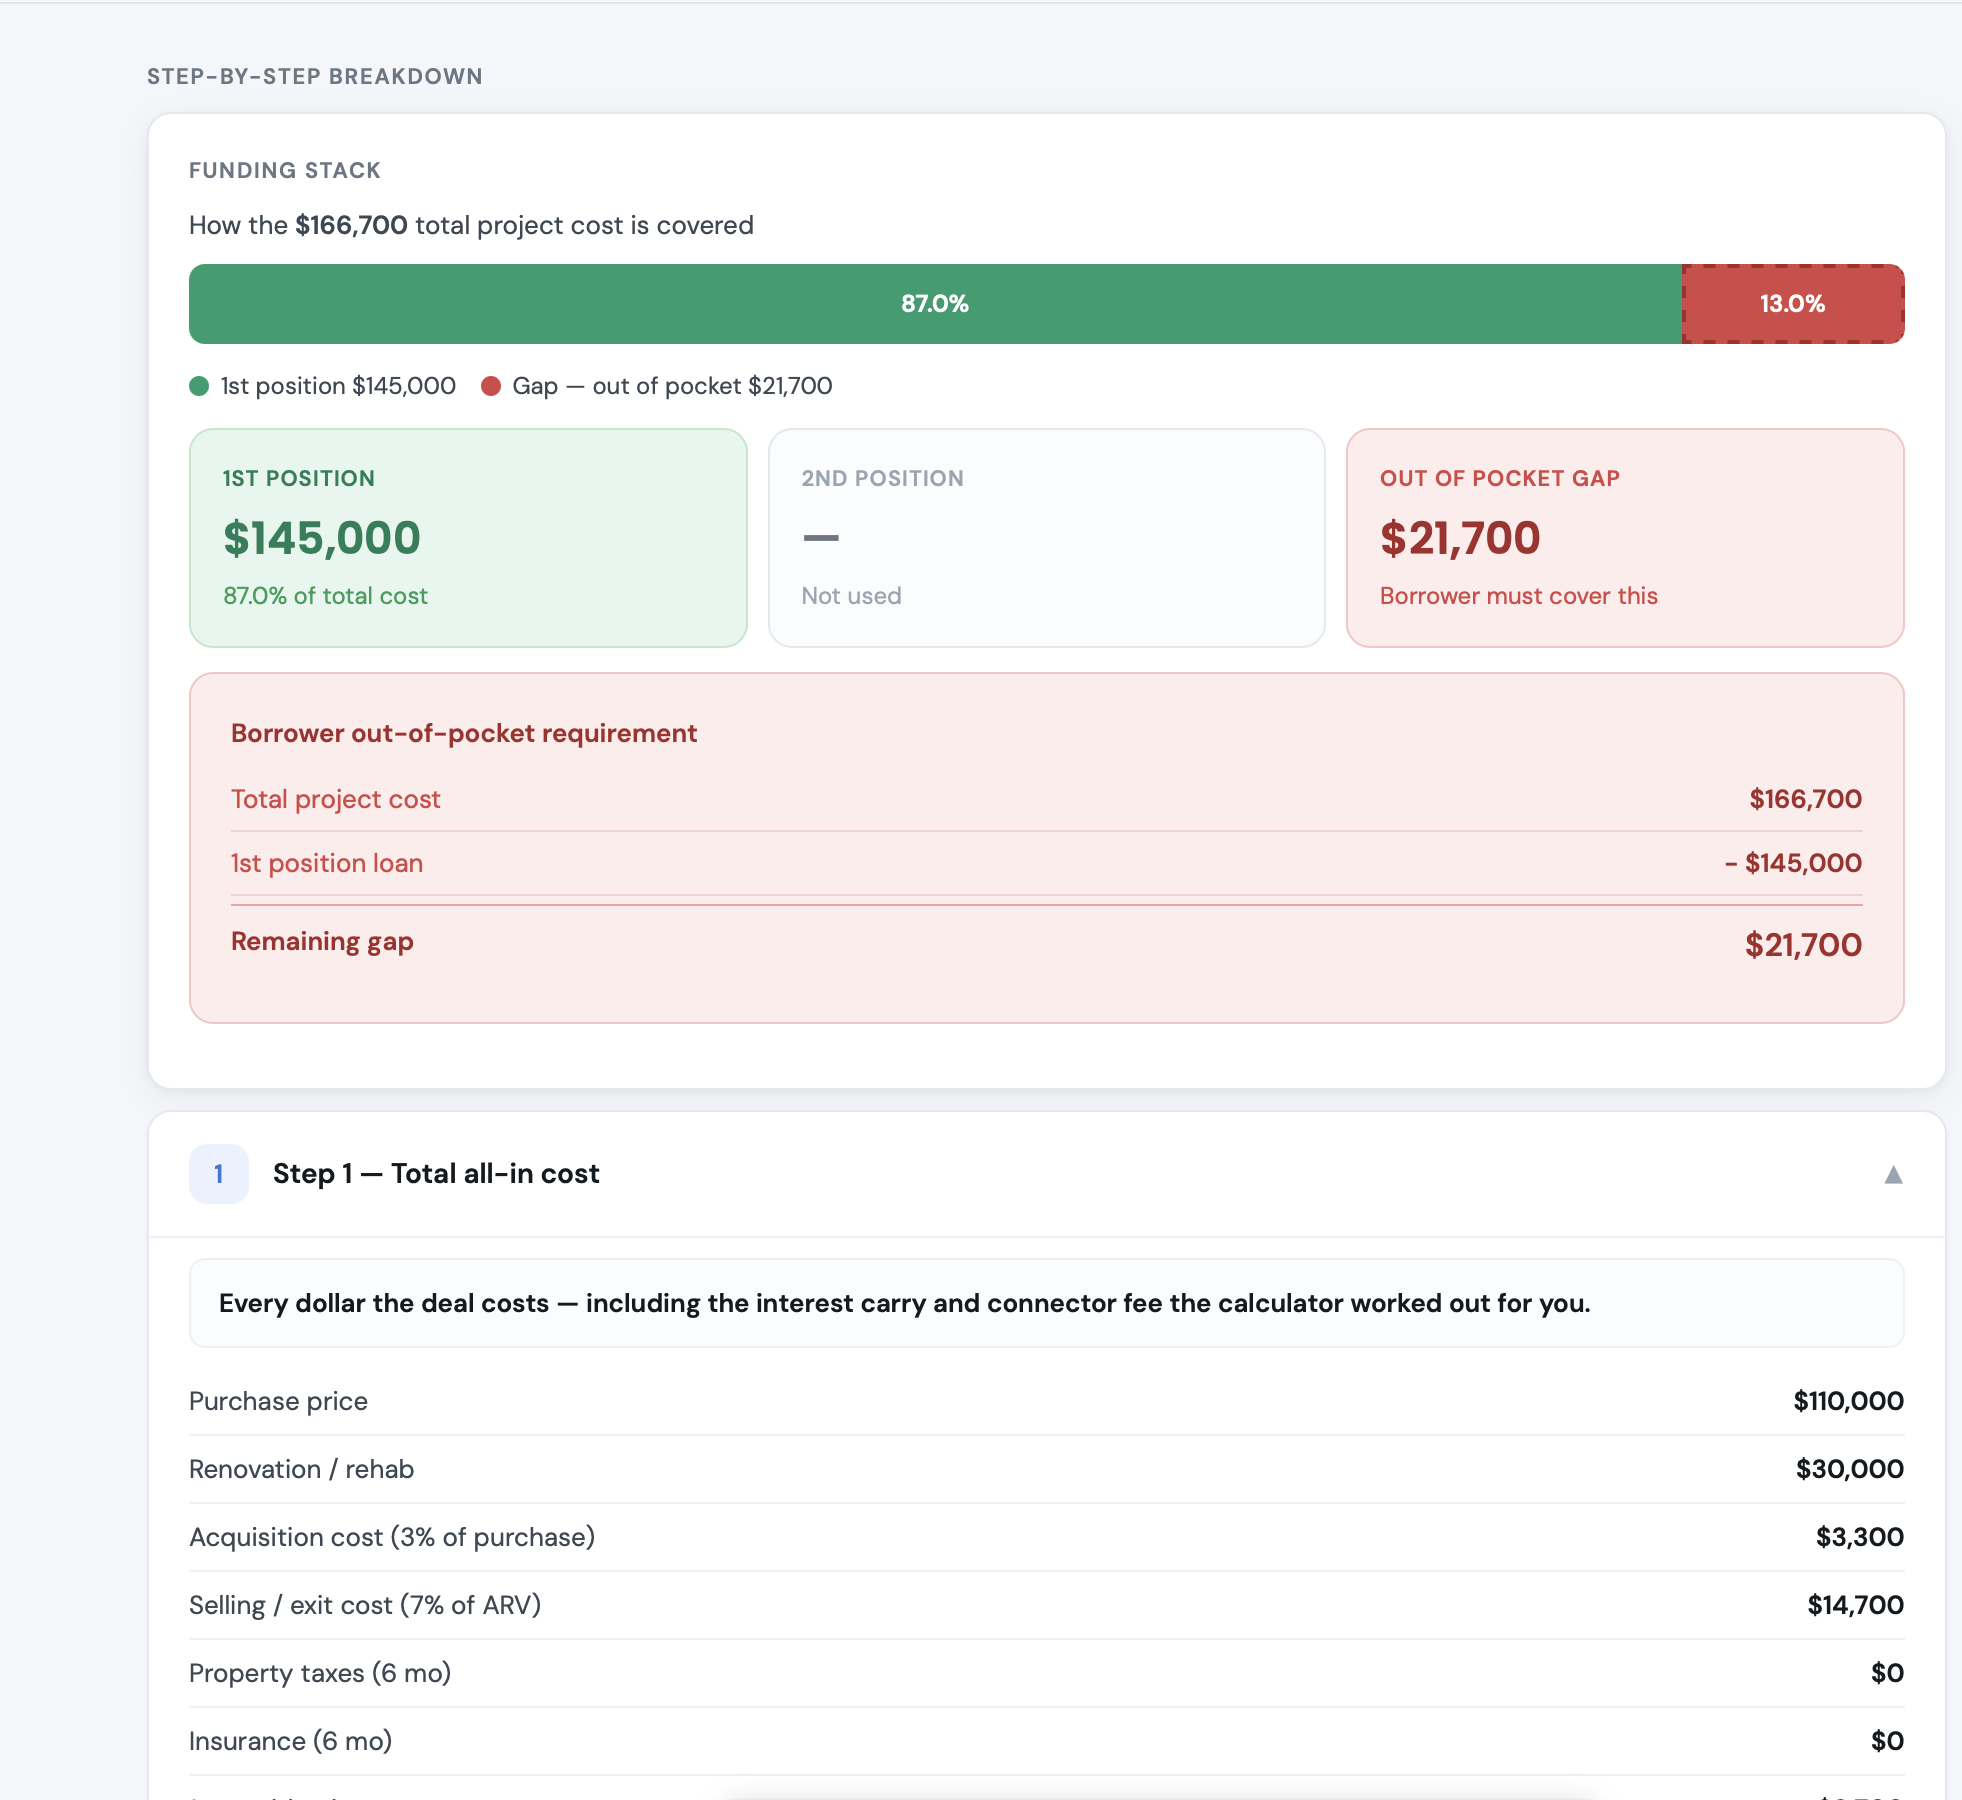1962x1800 pixels.
Task: Click the Remaining gap $21,700 value
Action: [x=1803, y=945]
